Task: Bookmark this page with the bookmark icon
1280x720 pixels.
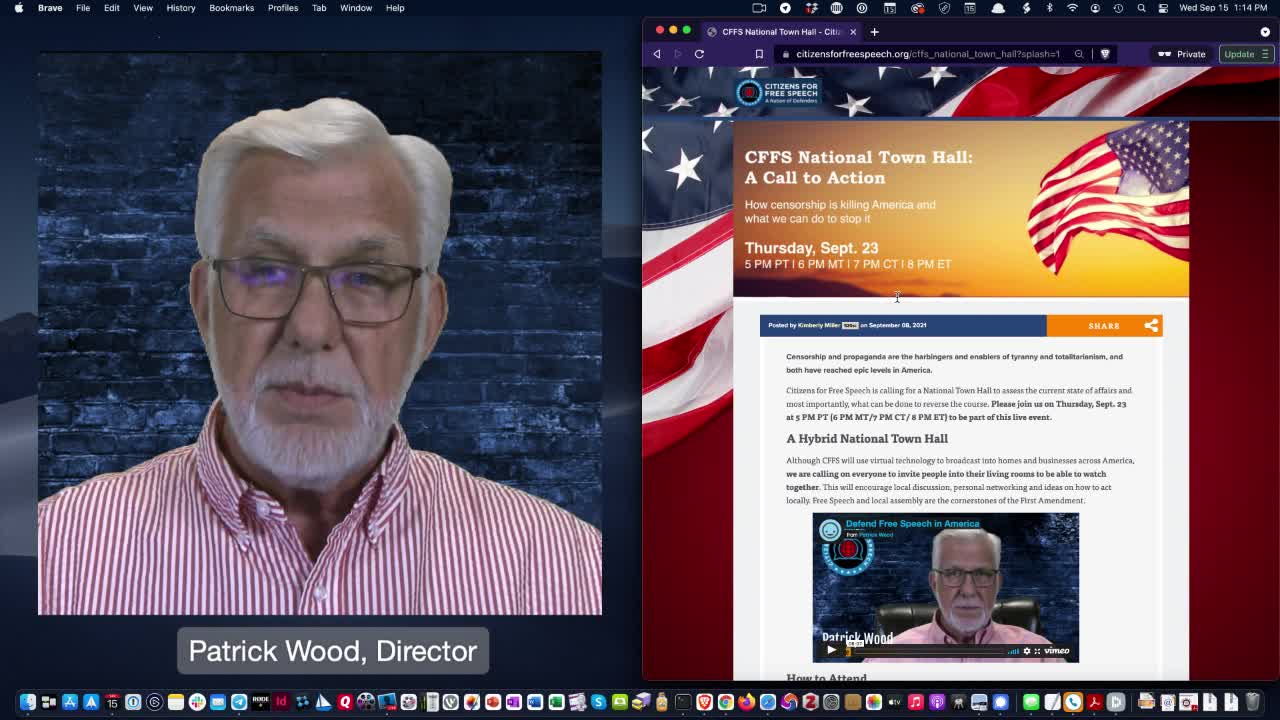Action: 759,54
